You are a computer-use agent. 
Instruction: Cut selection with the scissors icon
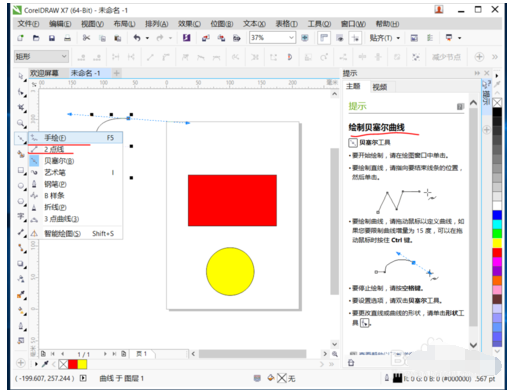tap(86, 38)
